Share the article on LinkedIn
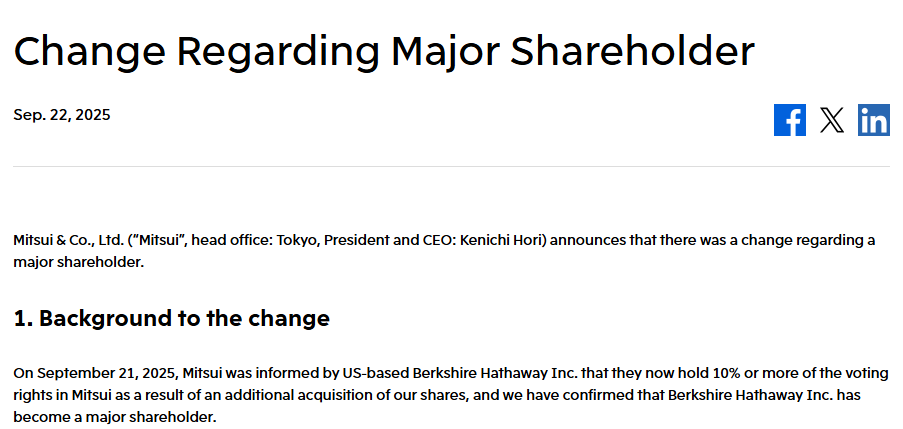 (x=874, y=120)
